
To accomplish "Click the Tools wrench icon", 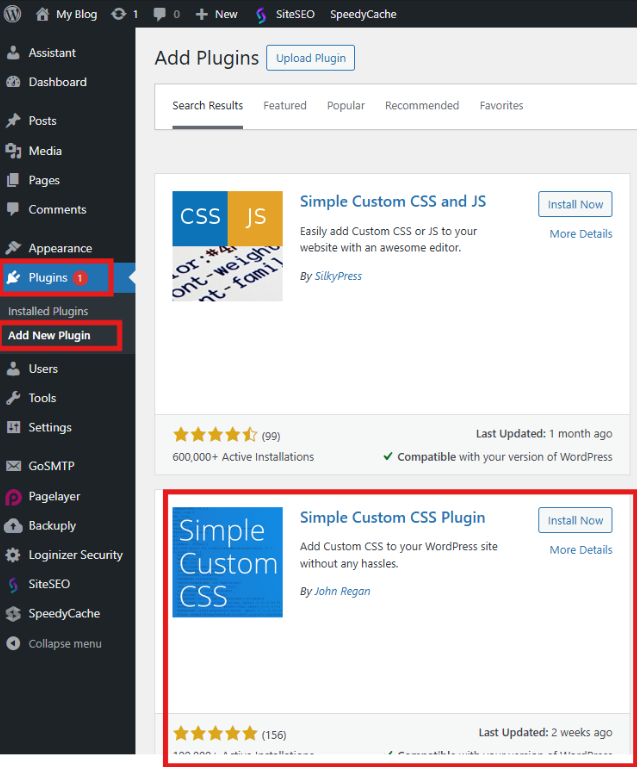I will [13, 398].
